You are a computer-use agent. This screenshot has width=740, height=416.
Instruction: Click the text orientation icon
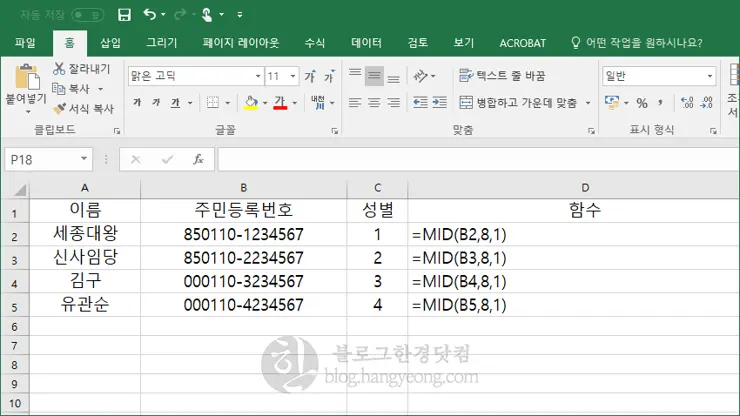(x=420, y=76)
